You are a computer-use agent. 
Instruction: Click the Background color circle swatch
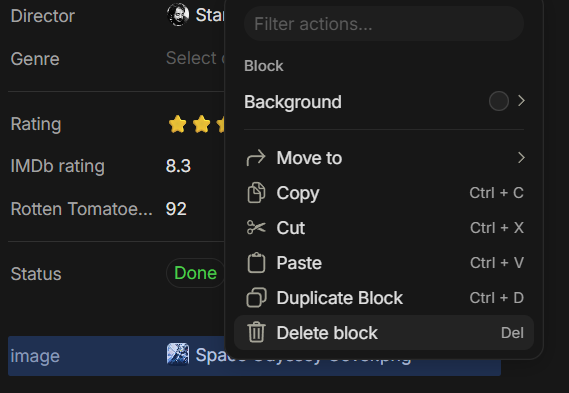499,101
